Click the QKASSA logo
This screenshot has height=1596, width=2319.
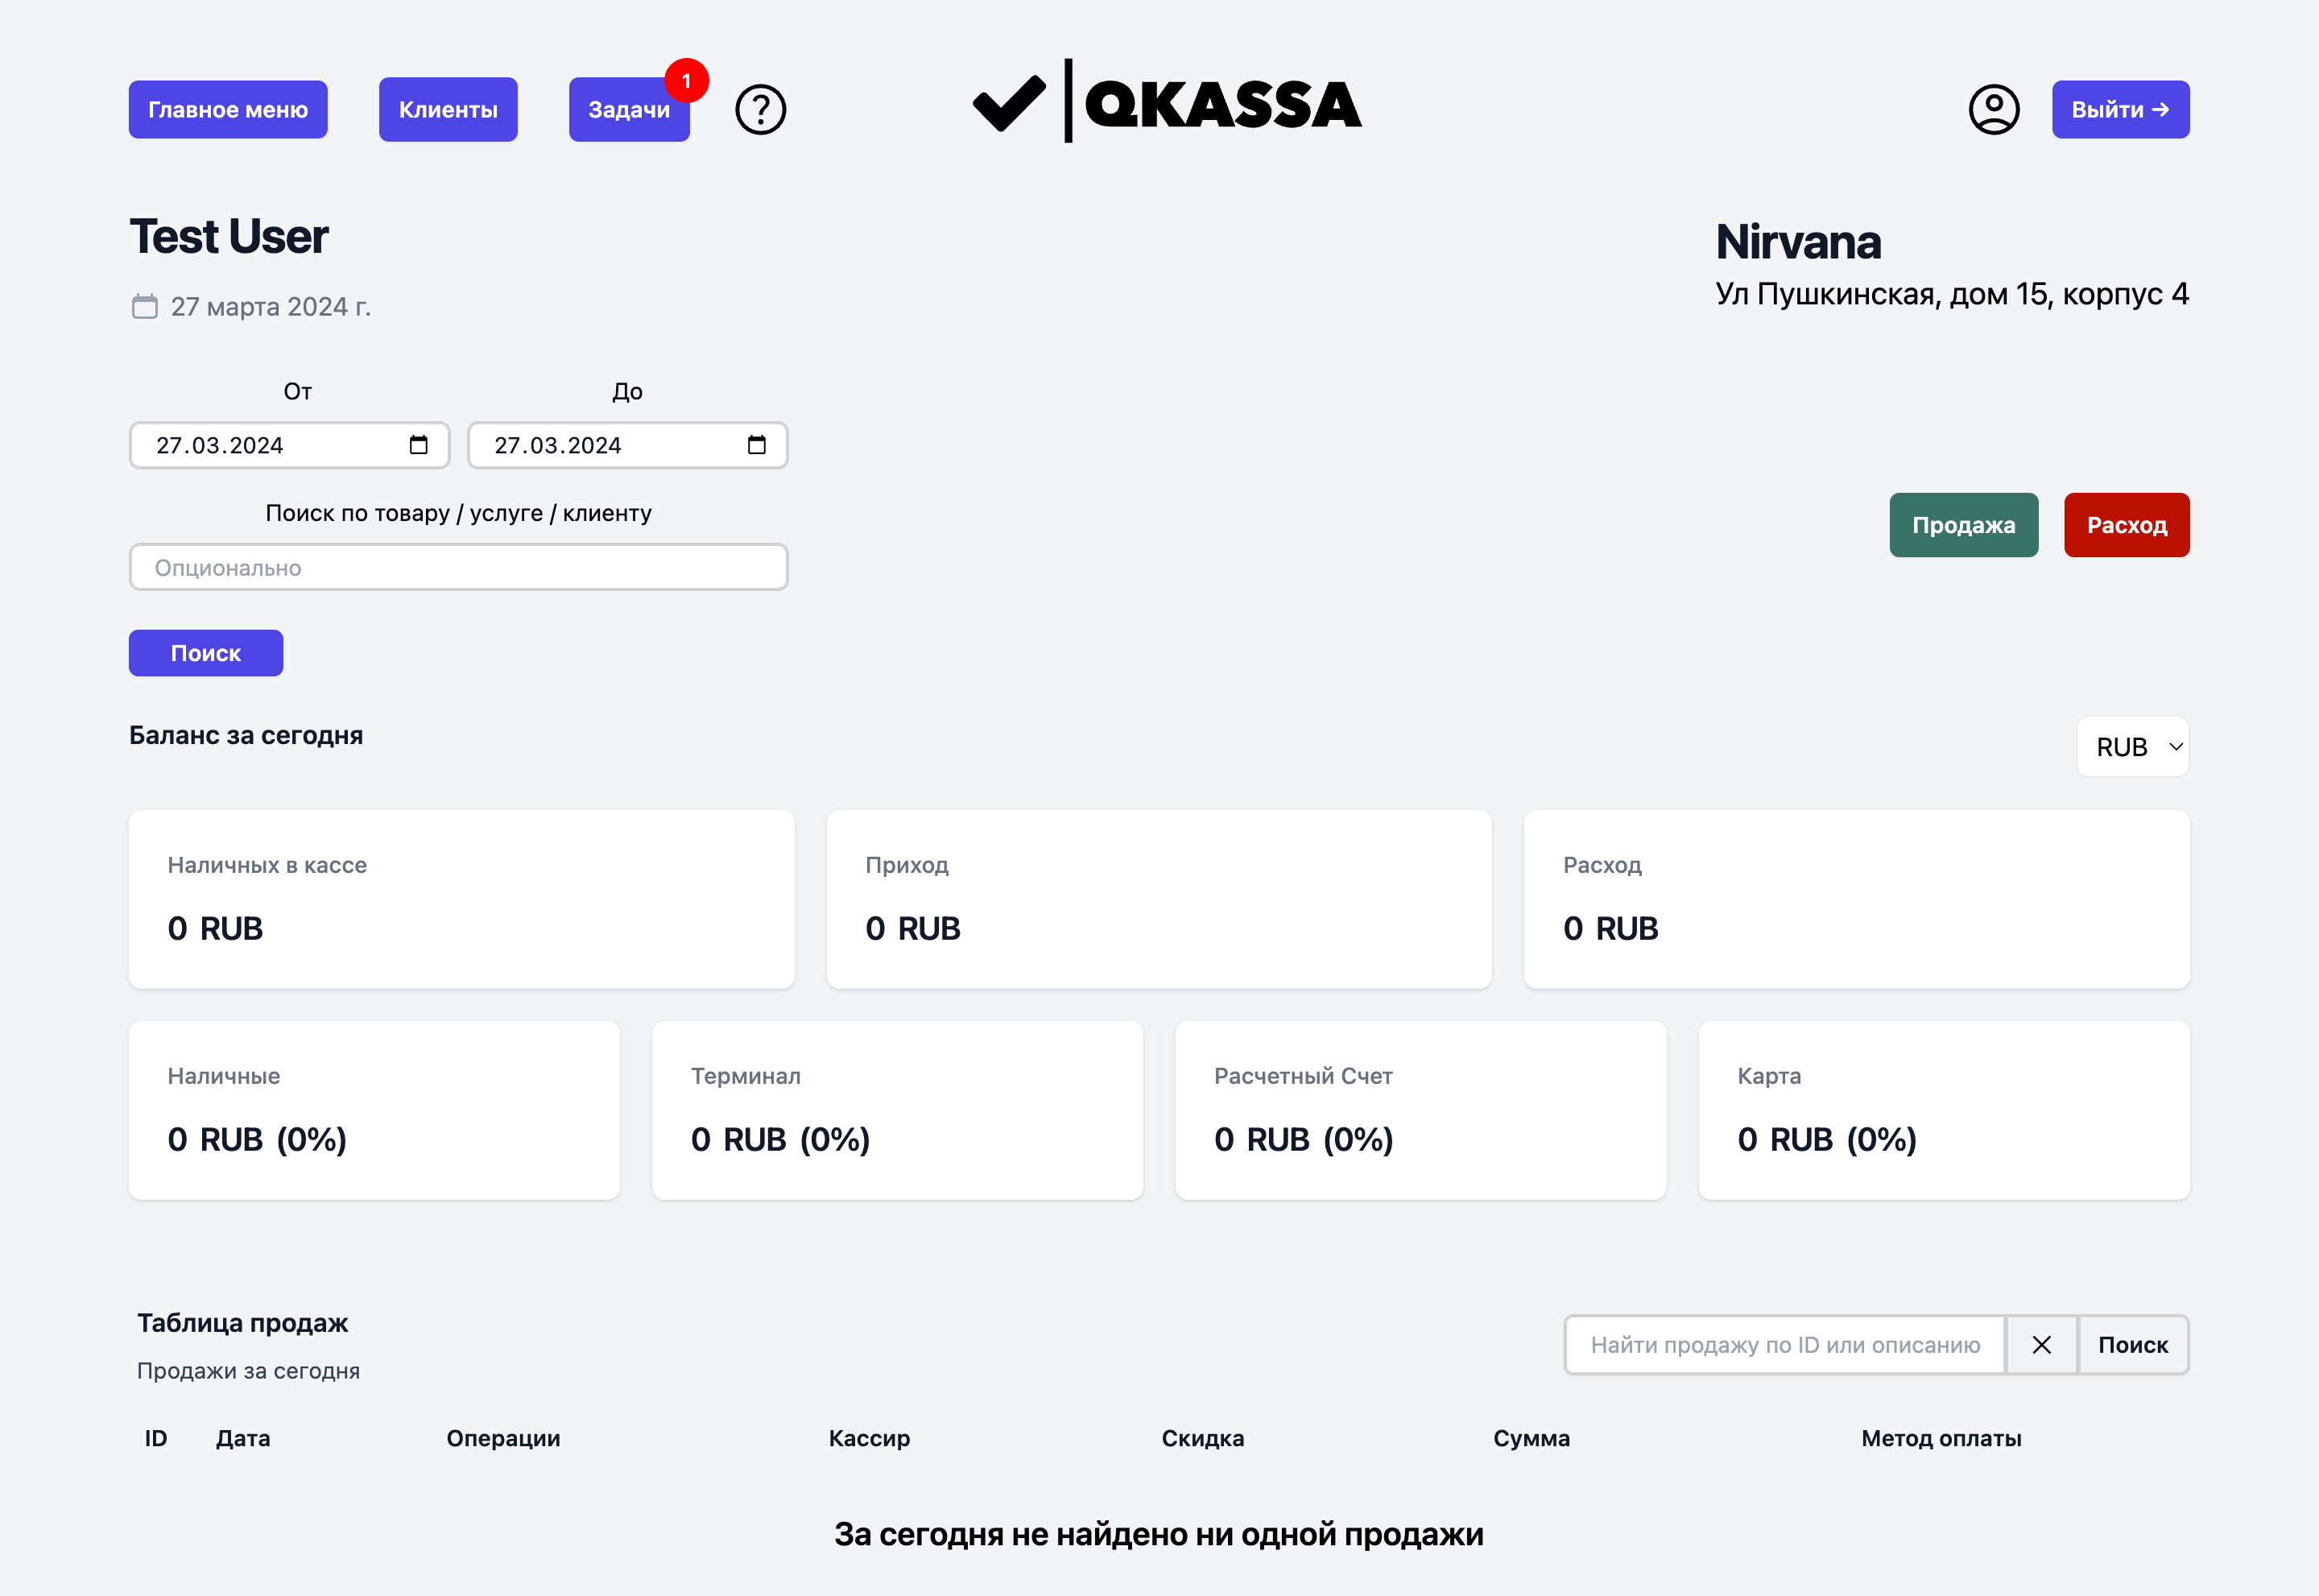click(1167, 103)
